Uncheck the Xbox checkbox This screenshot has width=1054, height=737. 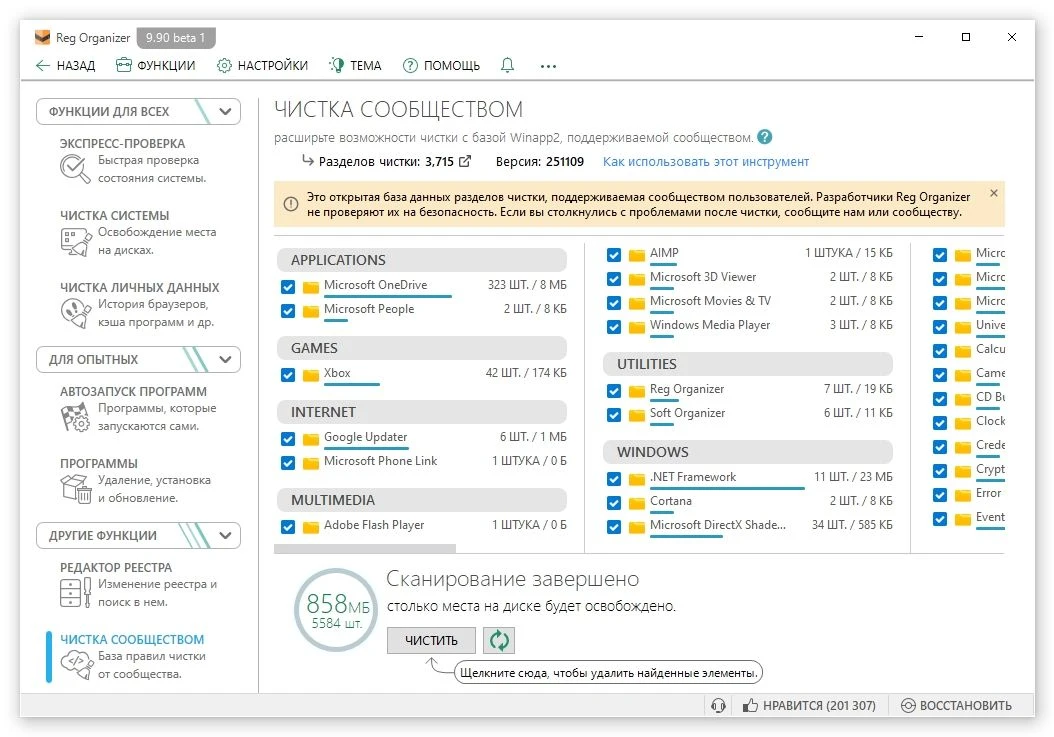coord(288,375)
